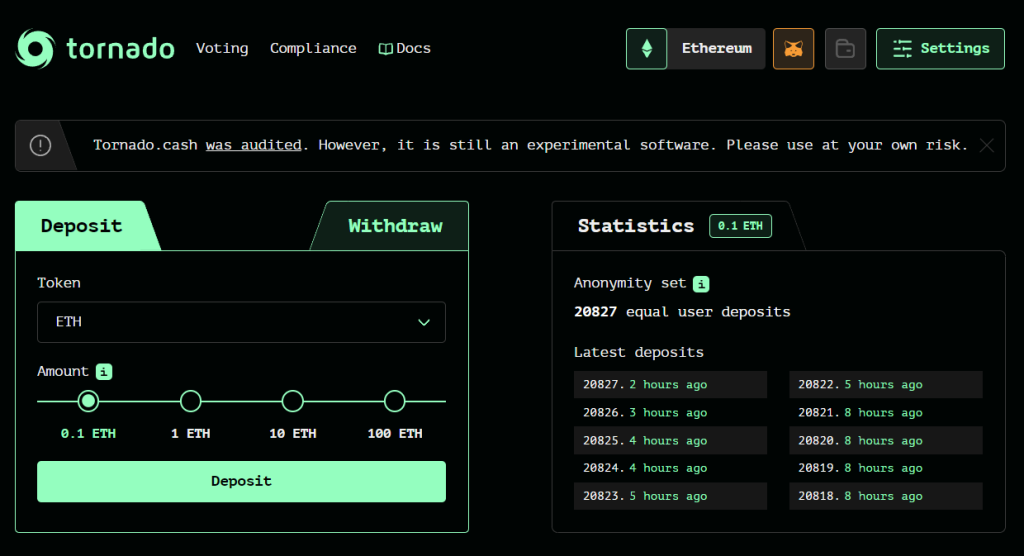The image size is (1024, 556).
Task: Go to the Voting page
Action: pyautogui.click(x=222, y=48)
